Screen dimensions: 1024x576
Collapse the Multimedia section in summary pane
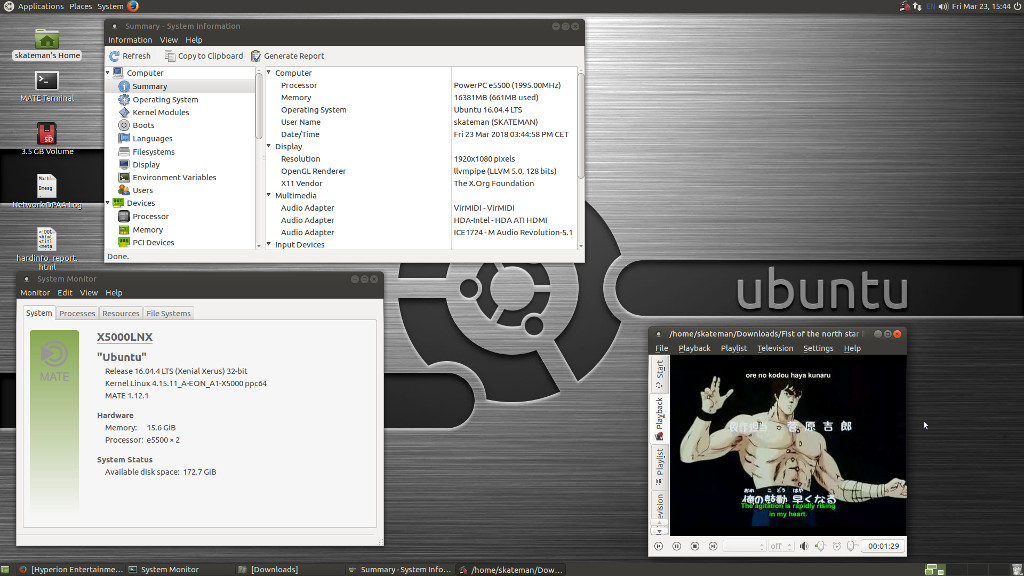268,195
